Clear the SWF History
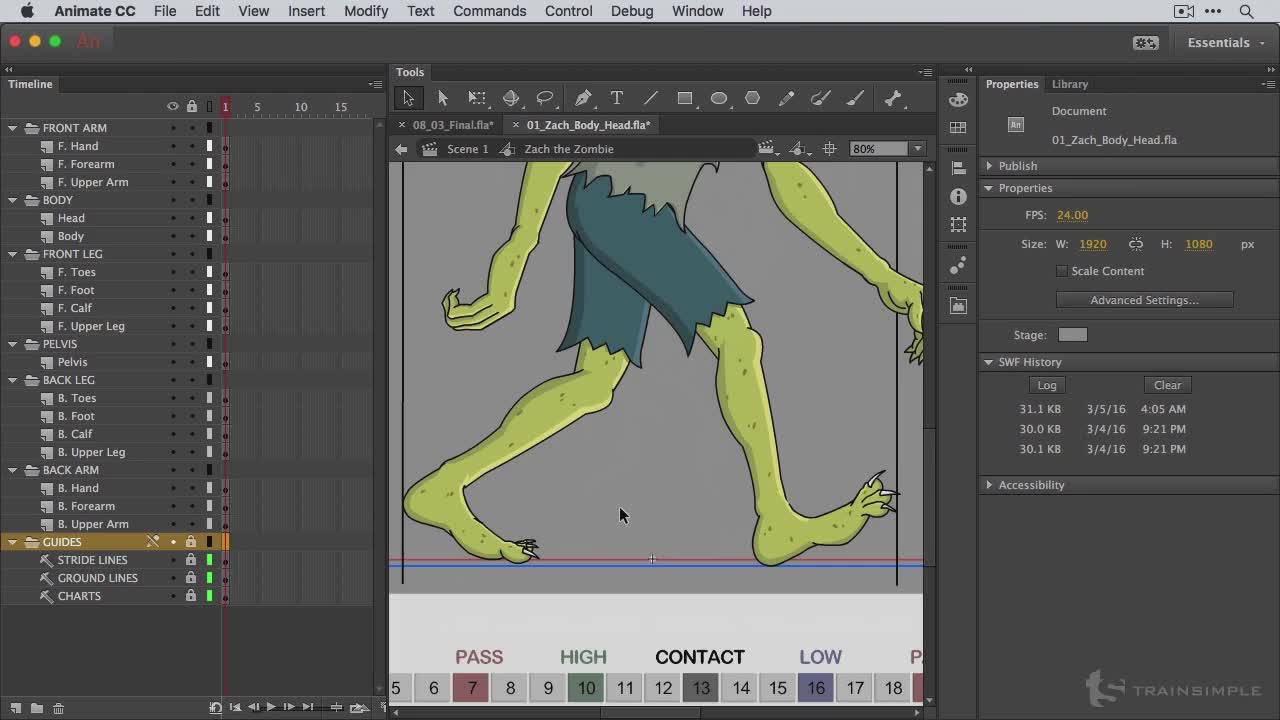Viewport: 1280px width, 720px height. [x=1167, y=385]
